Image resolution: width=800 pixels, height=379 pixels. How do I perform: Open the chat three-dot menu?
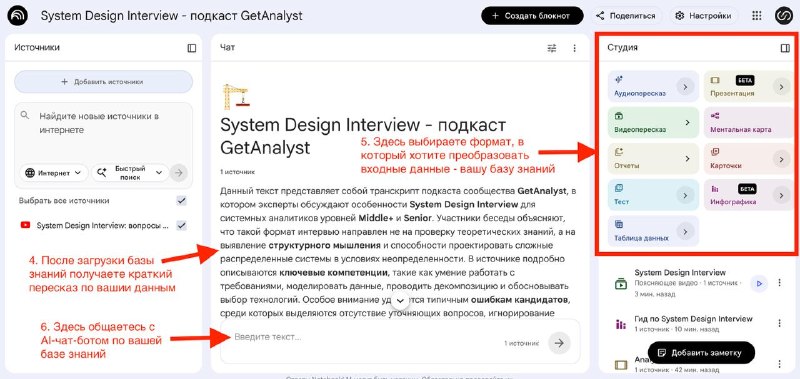[x=574, y=48]
